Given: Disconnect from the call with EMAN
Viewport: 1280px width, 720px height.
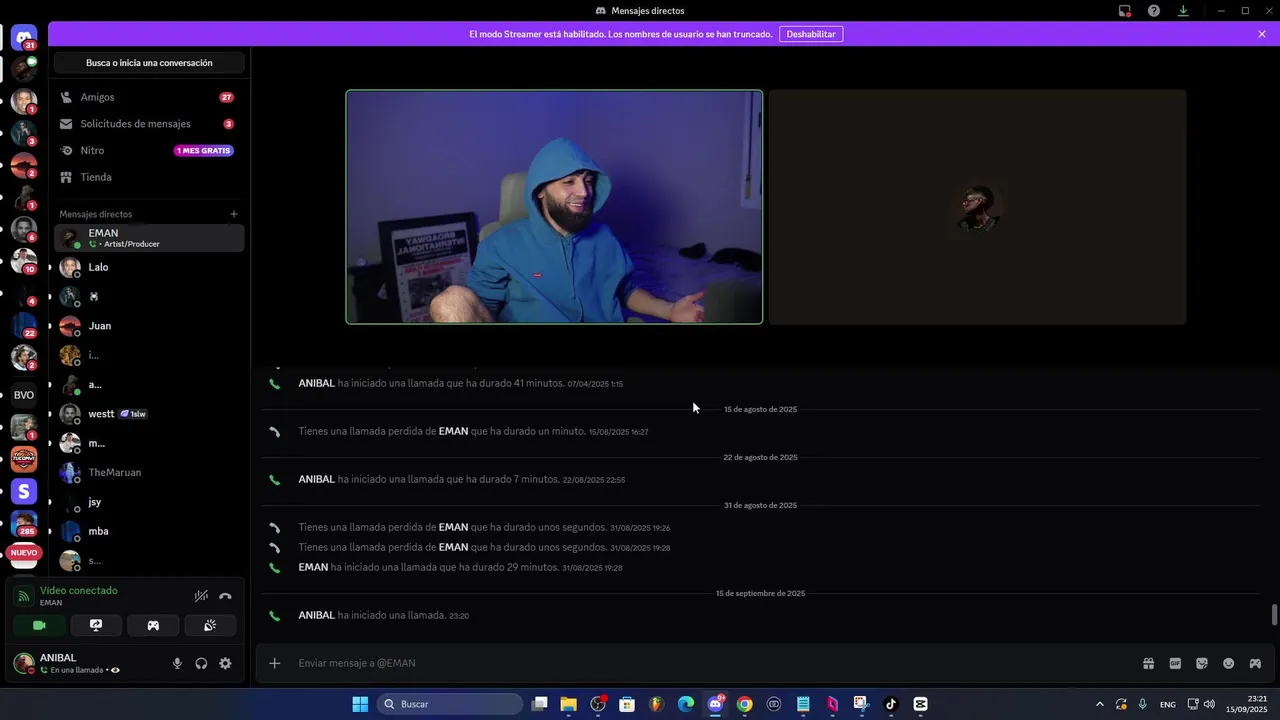Looking at the screenshot, I should pos(225,596).
